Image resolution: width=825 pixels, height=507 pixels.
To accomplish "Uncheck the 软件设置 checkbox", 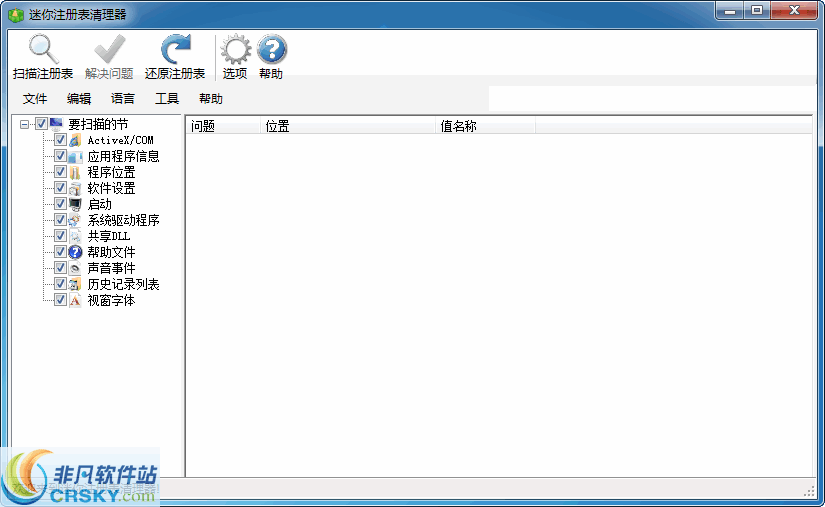I will [x=61, y=188].
